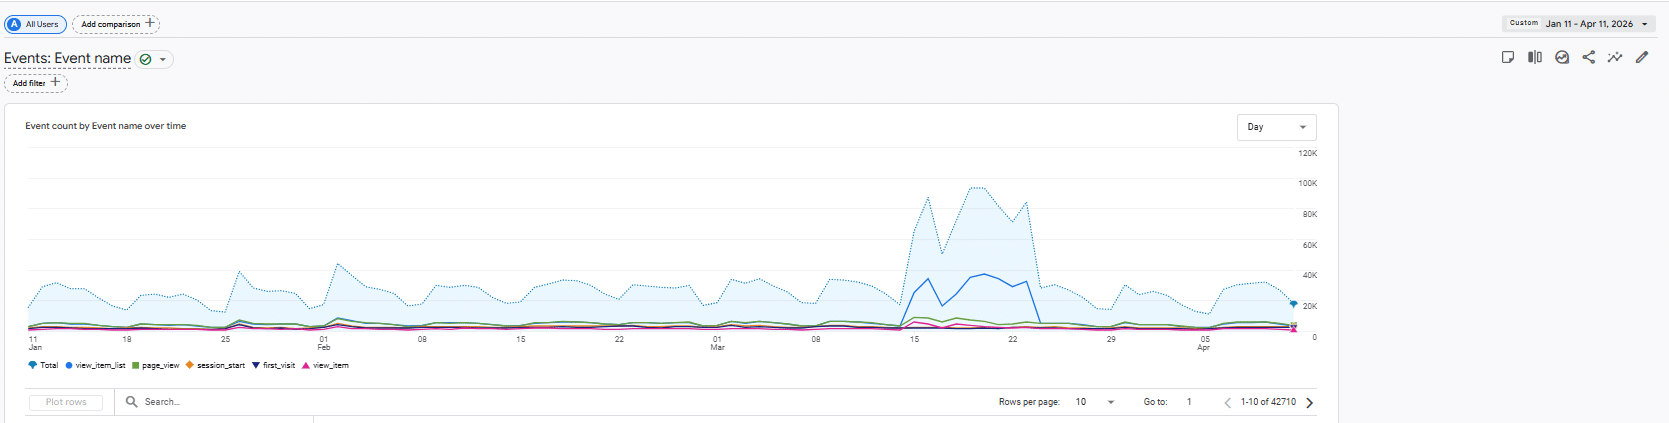Open the annotations note icon
Screen dimensions: 1669x423
[x=1508, y=57]
